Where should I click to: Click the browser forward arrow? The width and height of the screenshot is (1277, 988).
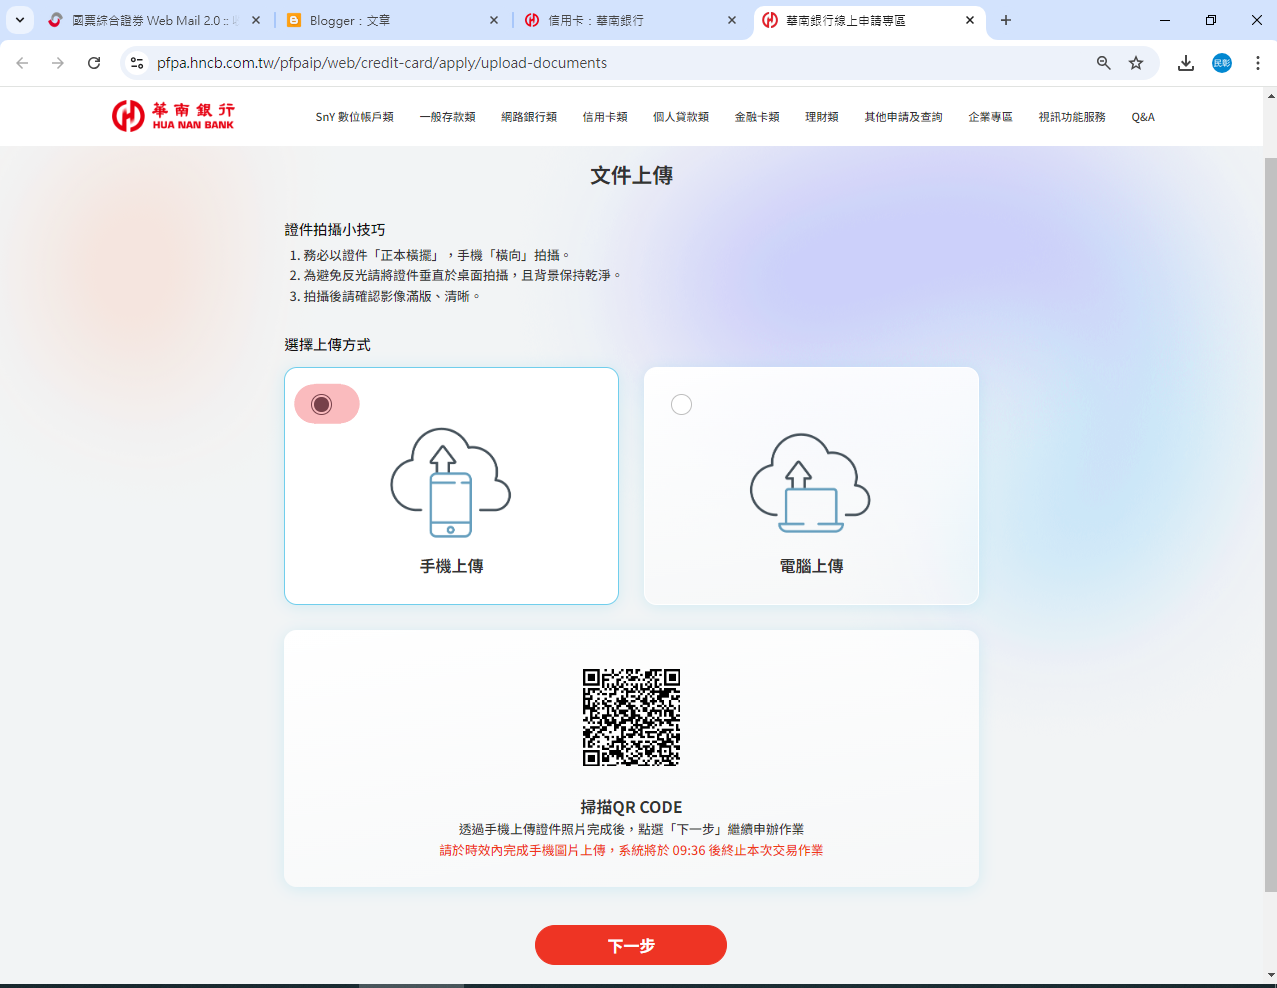58,63
